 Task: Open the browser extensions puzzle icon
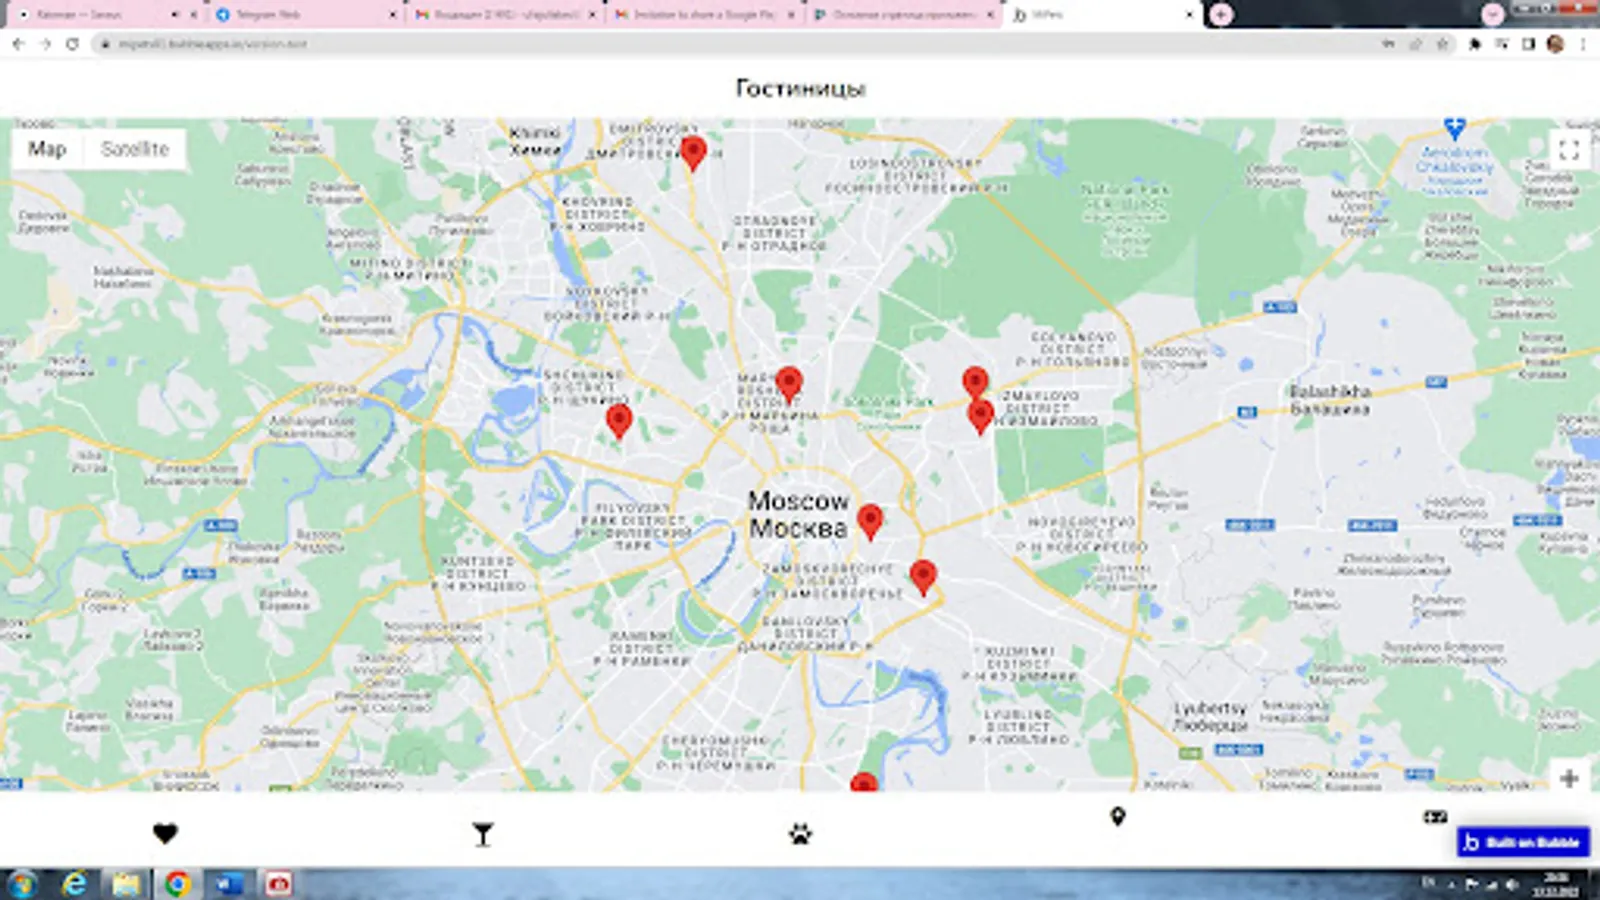1475,44
